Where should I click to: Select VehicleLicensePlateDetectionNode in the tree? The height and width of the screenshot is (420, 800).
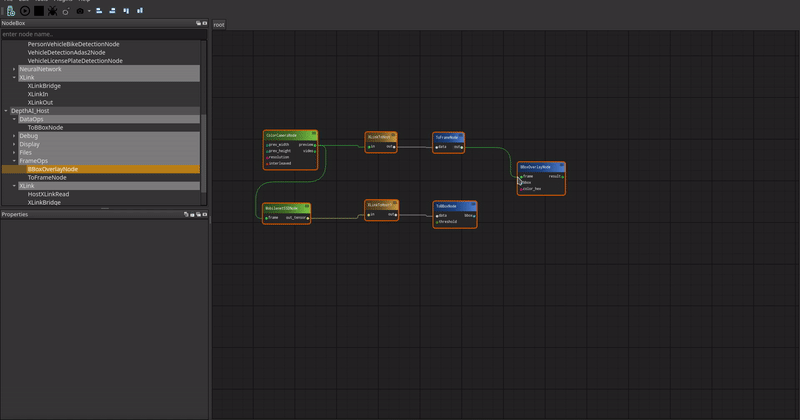75,61
